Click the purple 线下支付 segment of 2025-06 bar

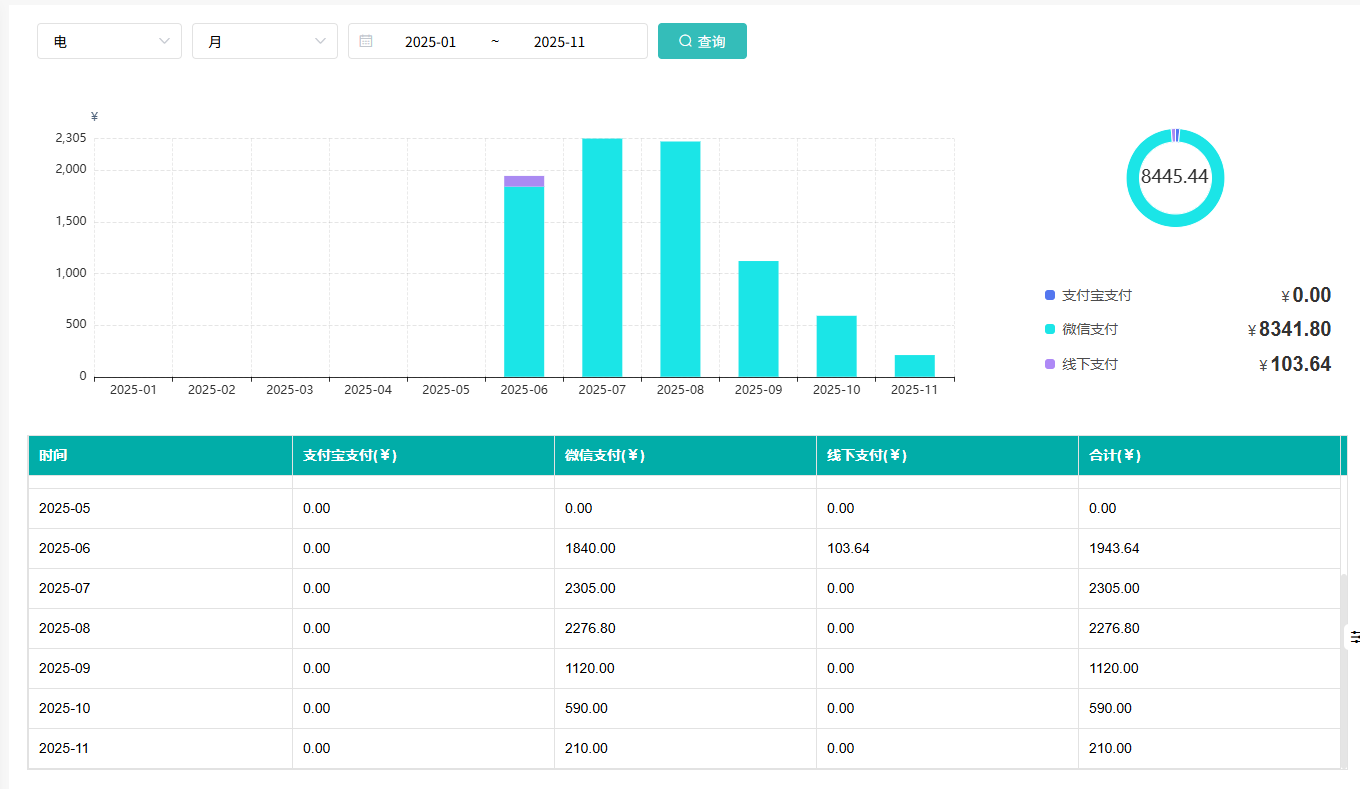coord(524,181)
